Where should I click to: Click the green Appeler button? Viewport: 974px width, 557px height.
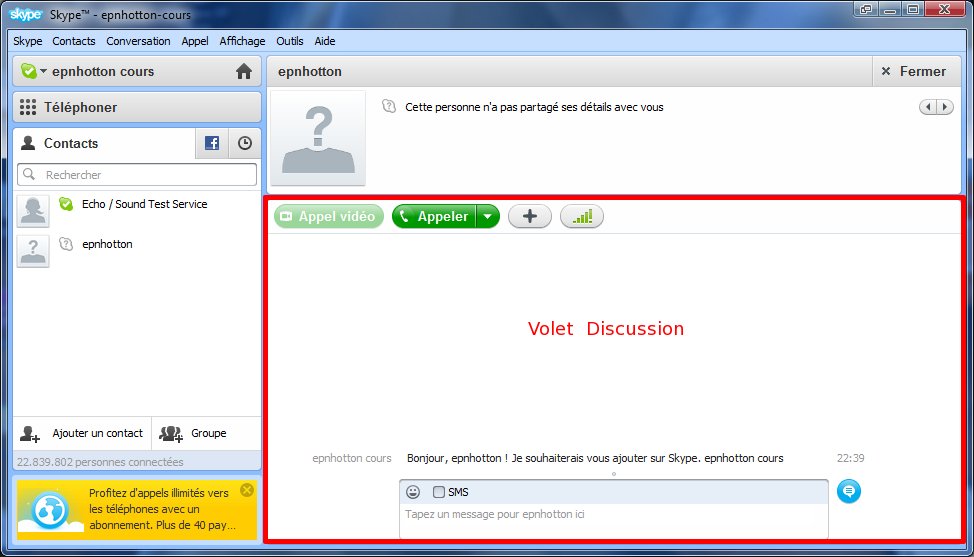(x=434, y=216)
